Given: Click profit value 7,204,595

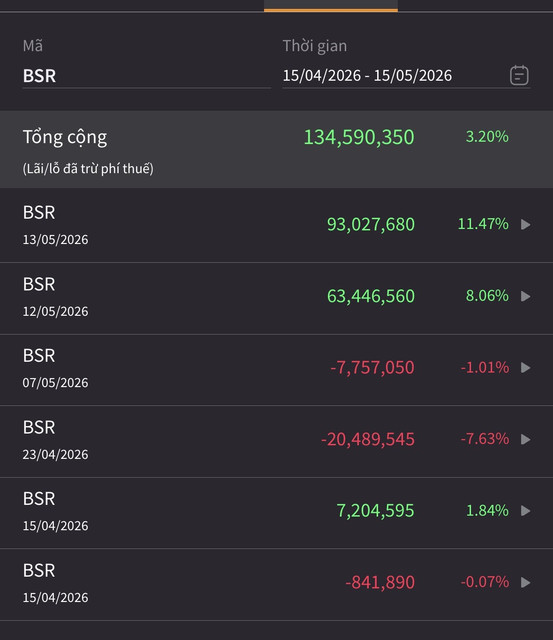Looking at the screenshot, I should tap(375, 511).
